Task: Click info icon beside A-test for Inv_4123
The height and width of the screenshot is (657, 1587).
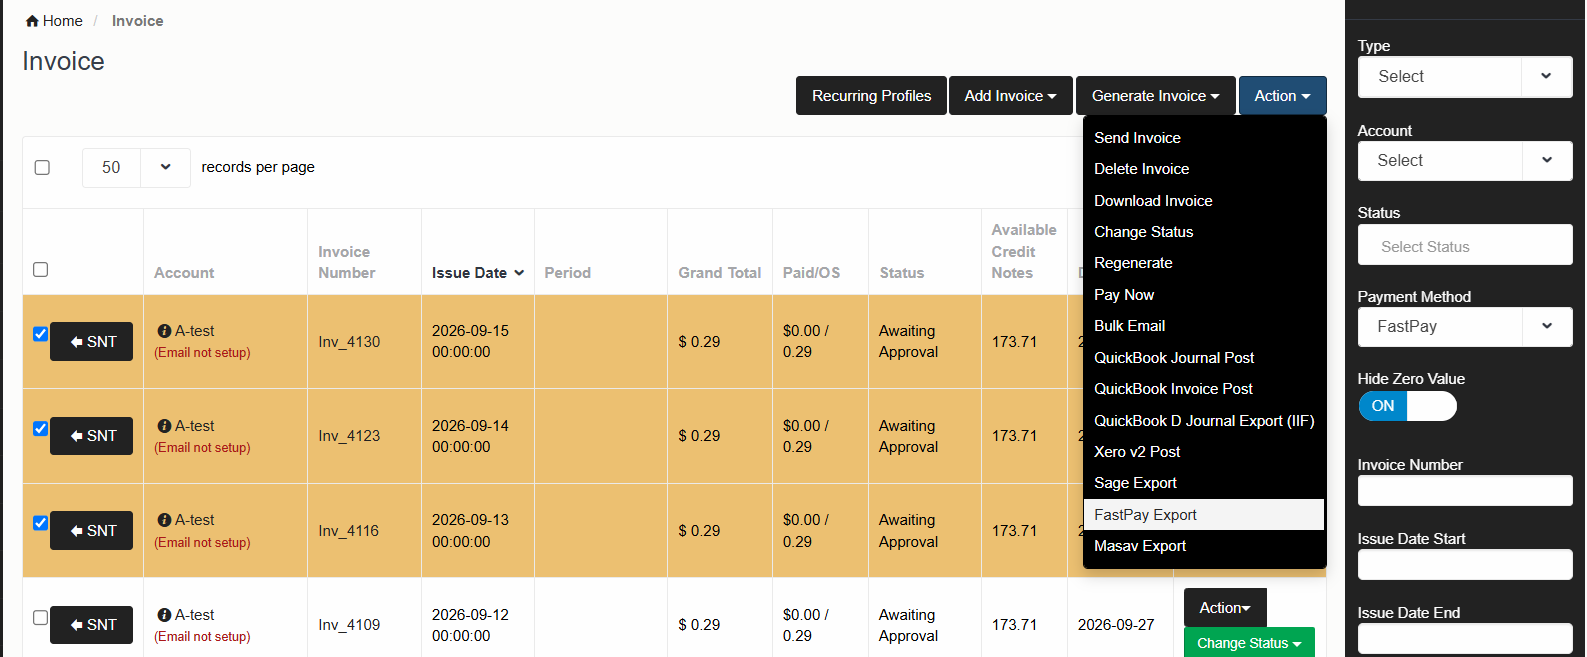Action: 164,426
